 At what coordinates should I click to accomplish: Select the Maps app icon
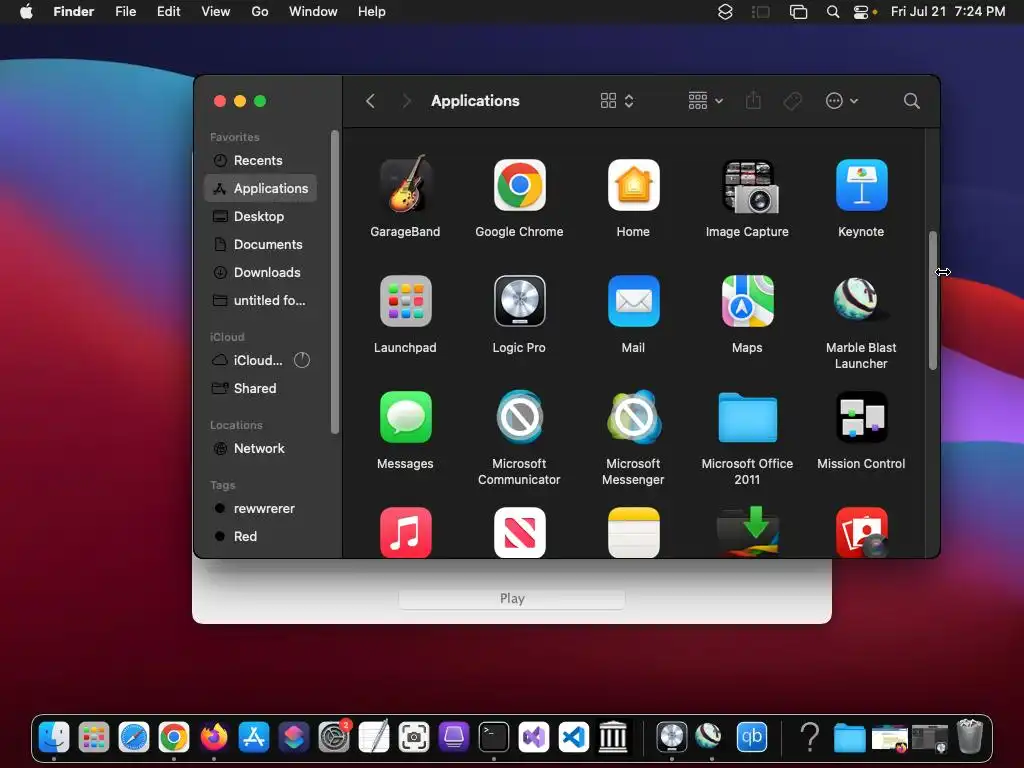click(747, 301)
